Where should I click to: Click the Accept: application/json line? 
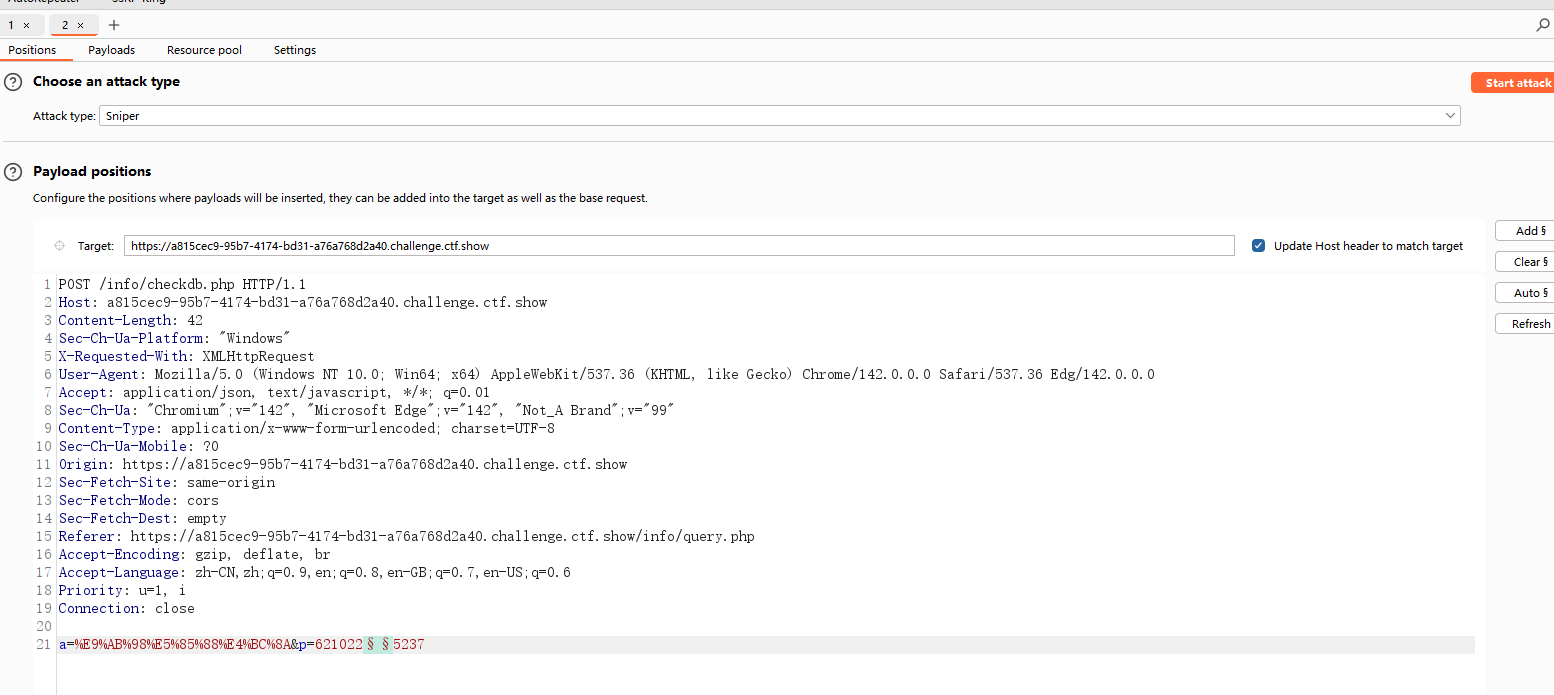274,392
